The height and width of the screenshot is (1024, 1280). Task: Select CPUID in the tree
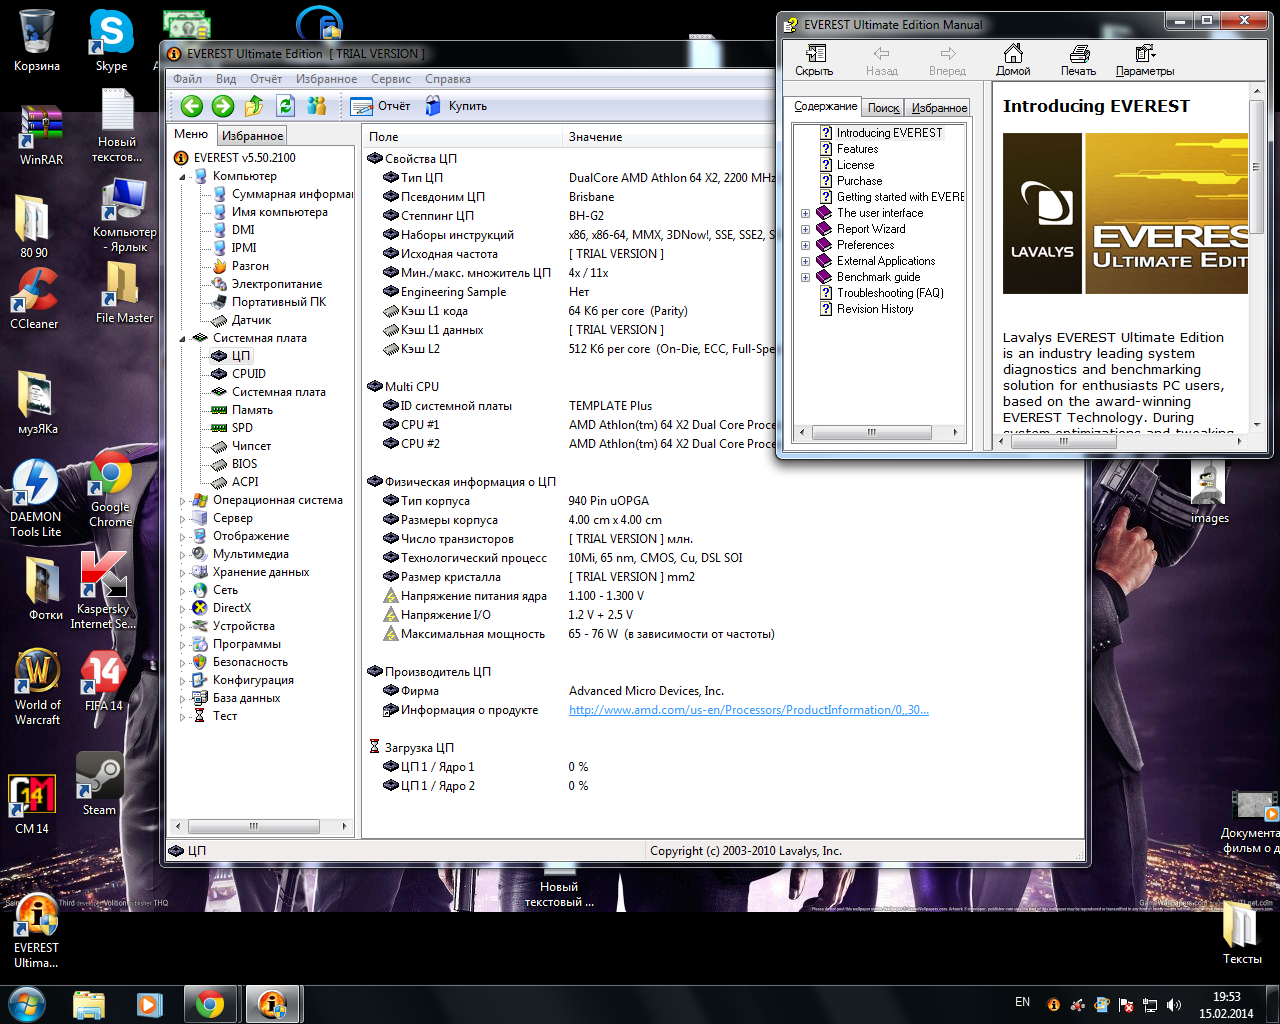(x=248, y=374)
